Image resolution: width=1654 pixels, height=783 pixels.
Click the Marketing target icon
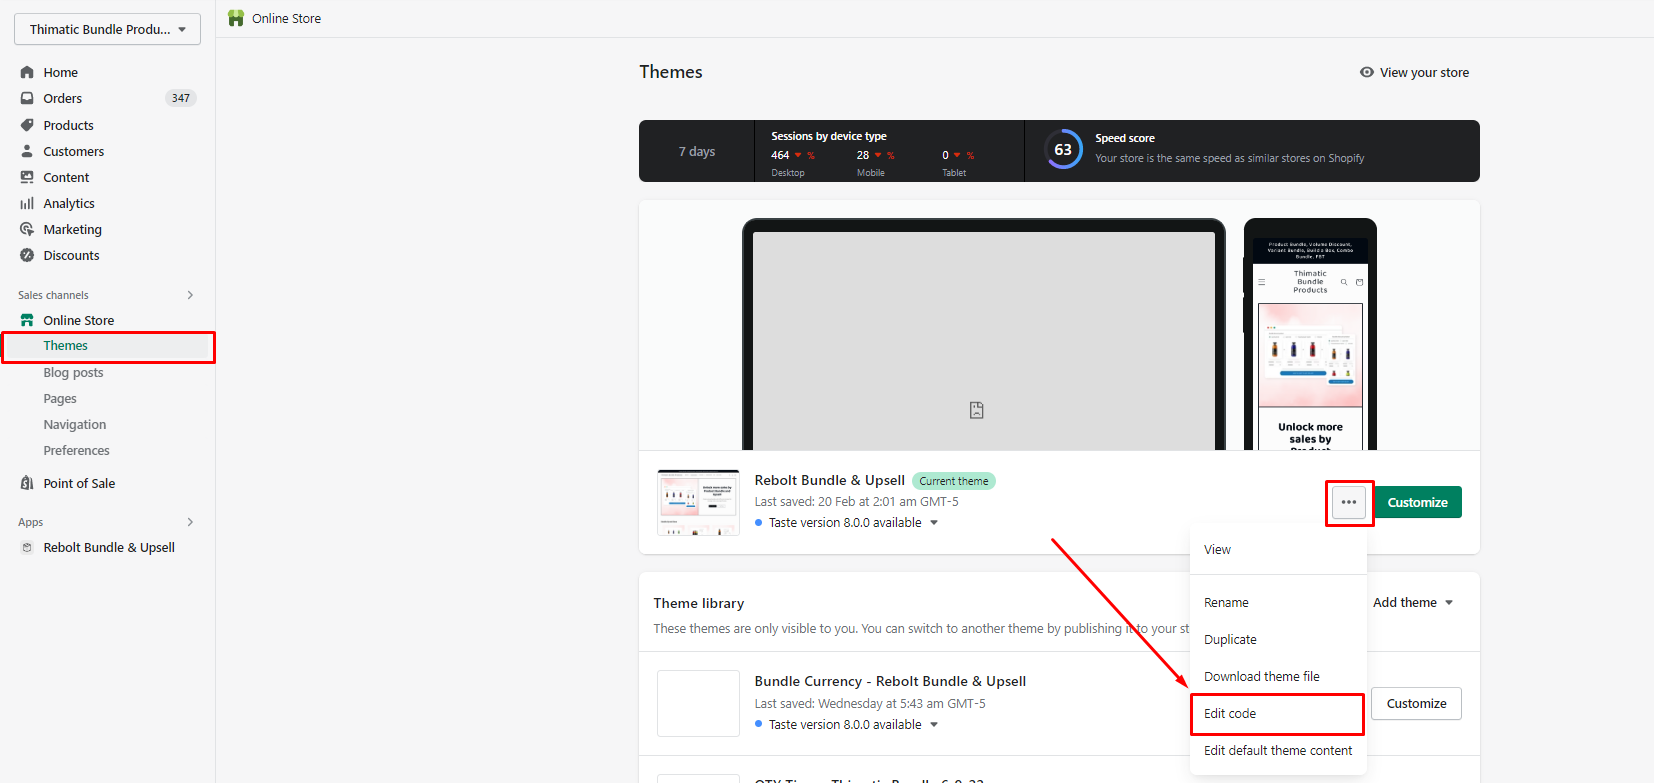pos(27,229)
